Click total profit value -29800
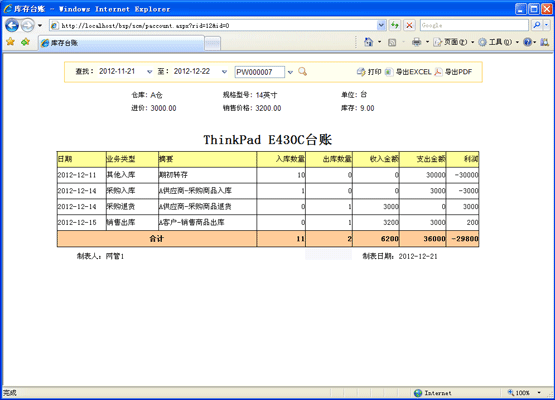 pyautogui.click(x=463, y=239)
